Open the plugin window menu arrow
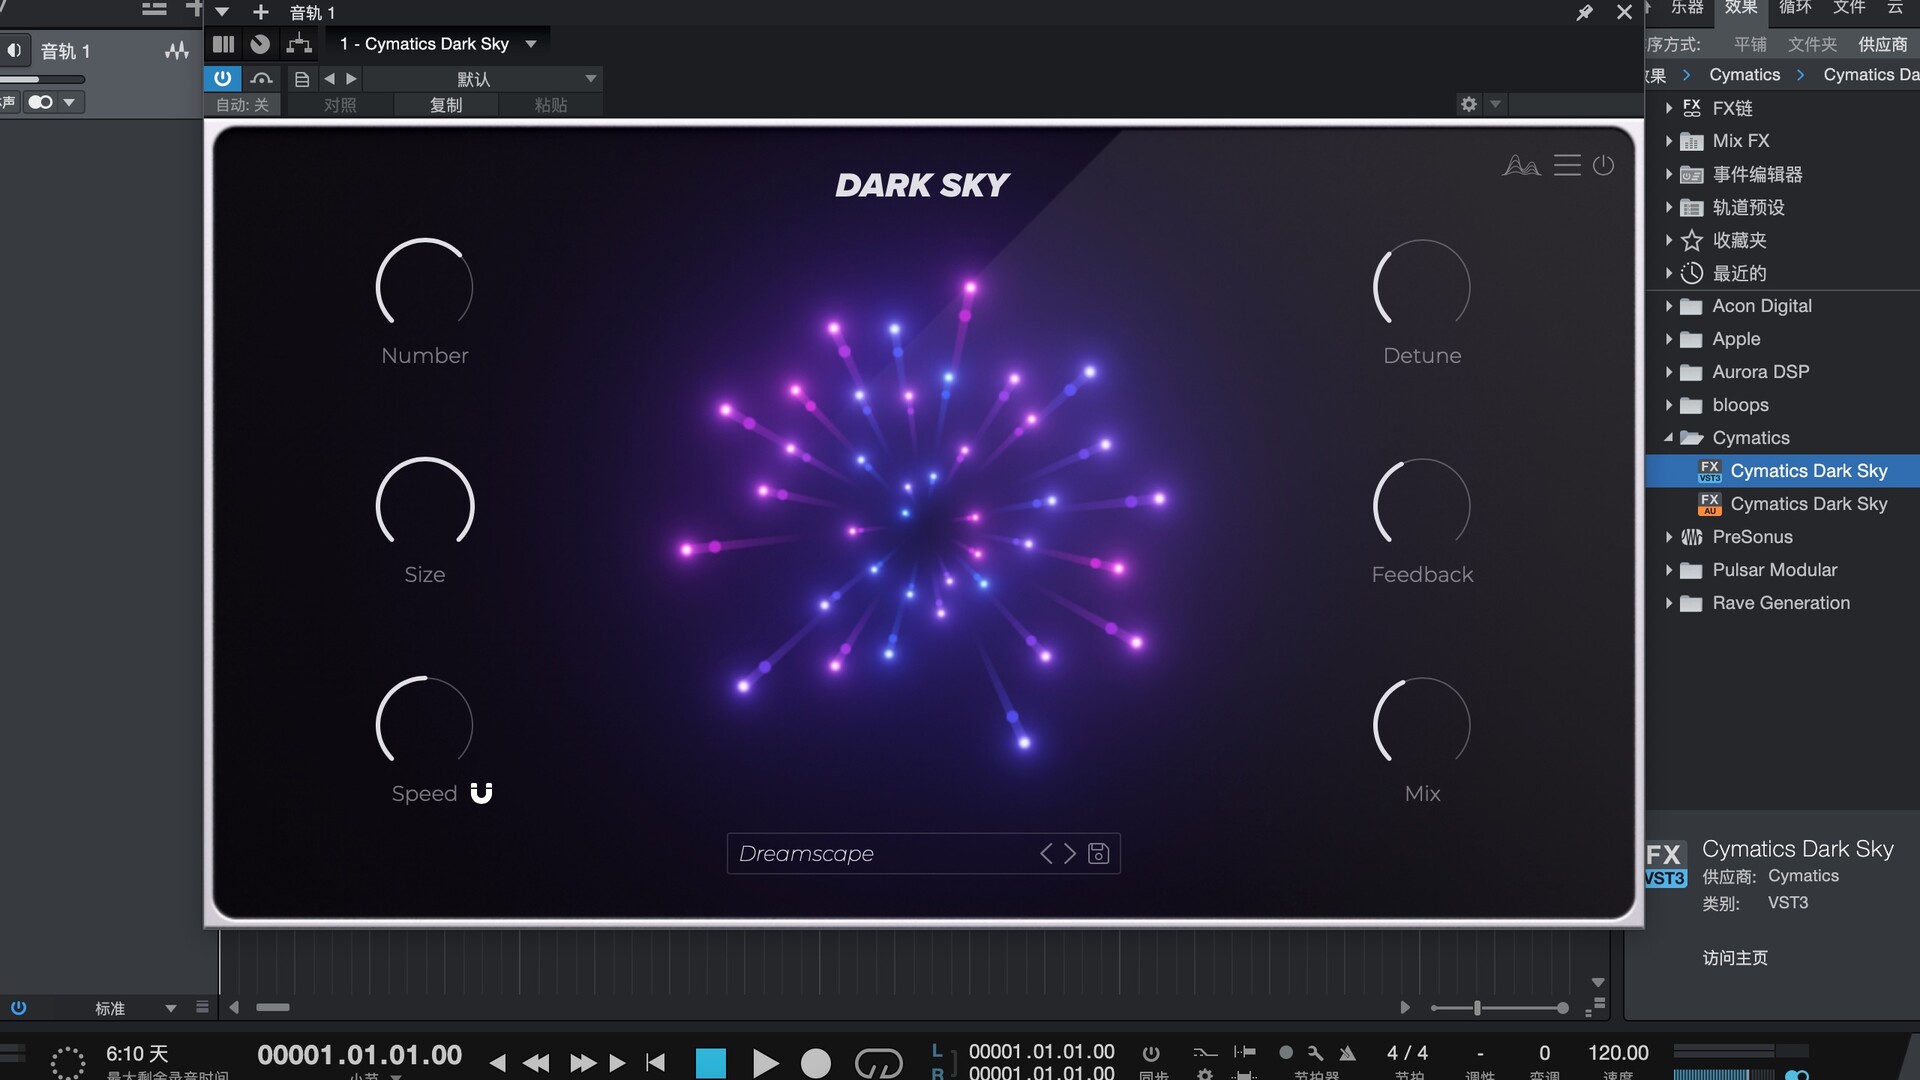This screenshot has height=1080, width=1920. [x=222, y=12]
